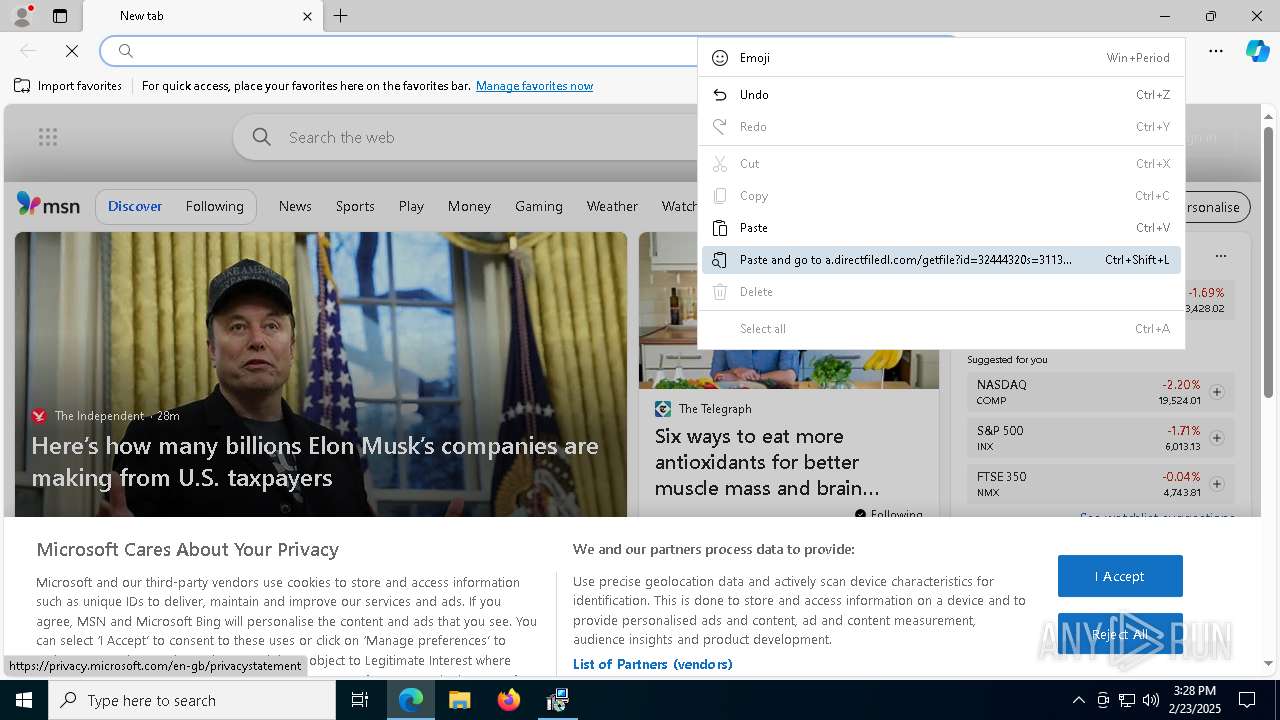Open the clock showing 3:28 PM

pyautogui.click(x=1195, y=700)
